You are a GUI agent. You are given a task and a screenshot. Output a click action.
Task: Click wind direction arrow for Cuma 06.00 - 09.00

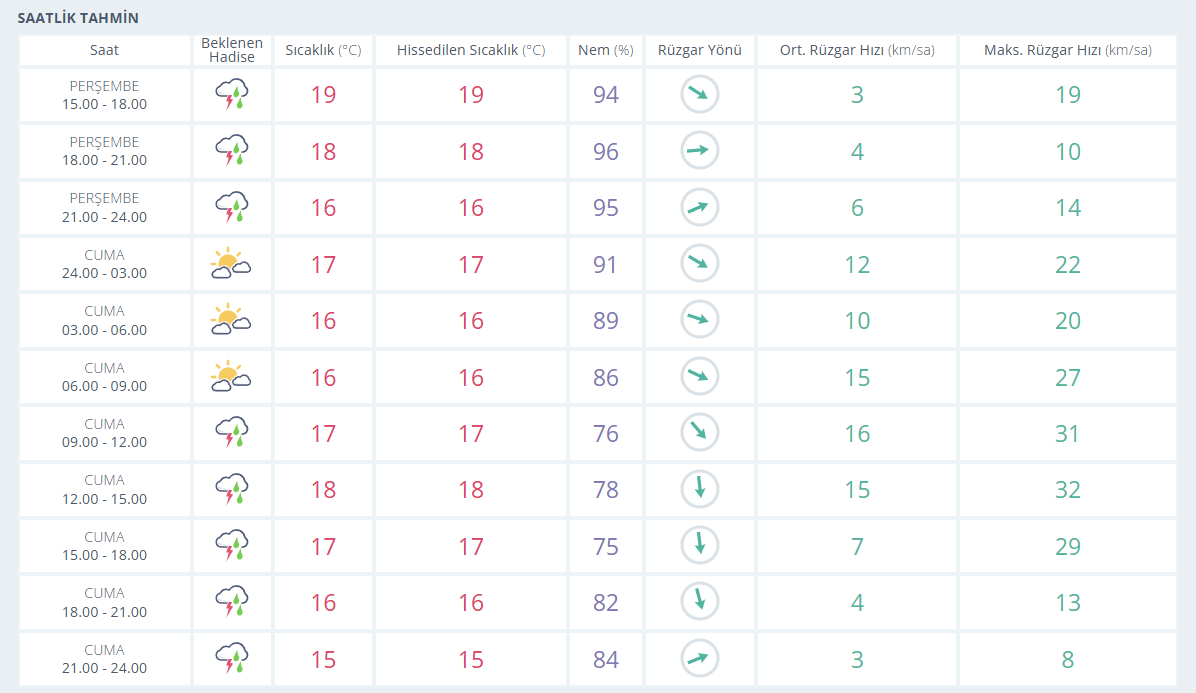(699, 376)
